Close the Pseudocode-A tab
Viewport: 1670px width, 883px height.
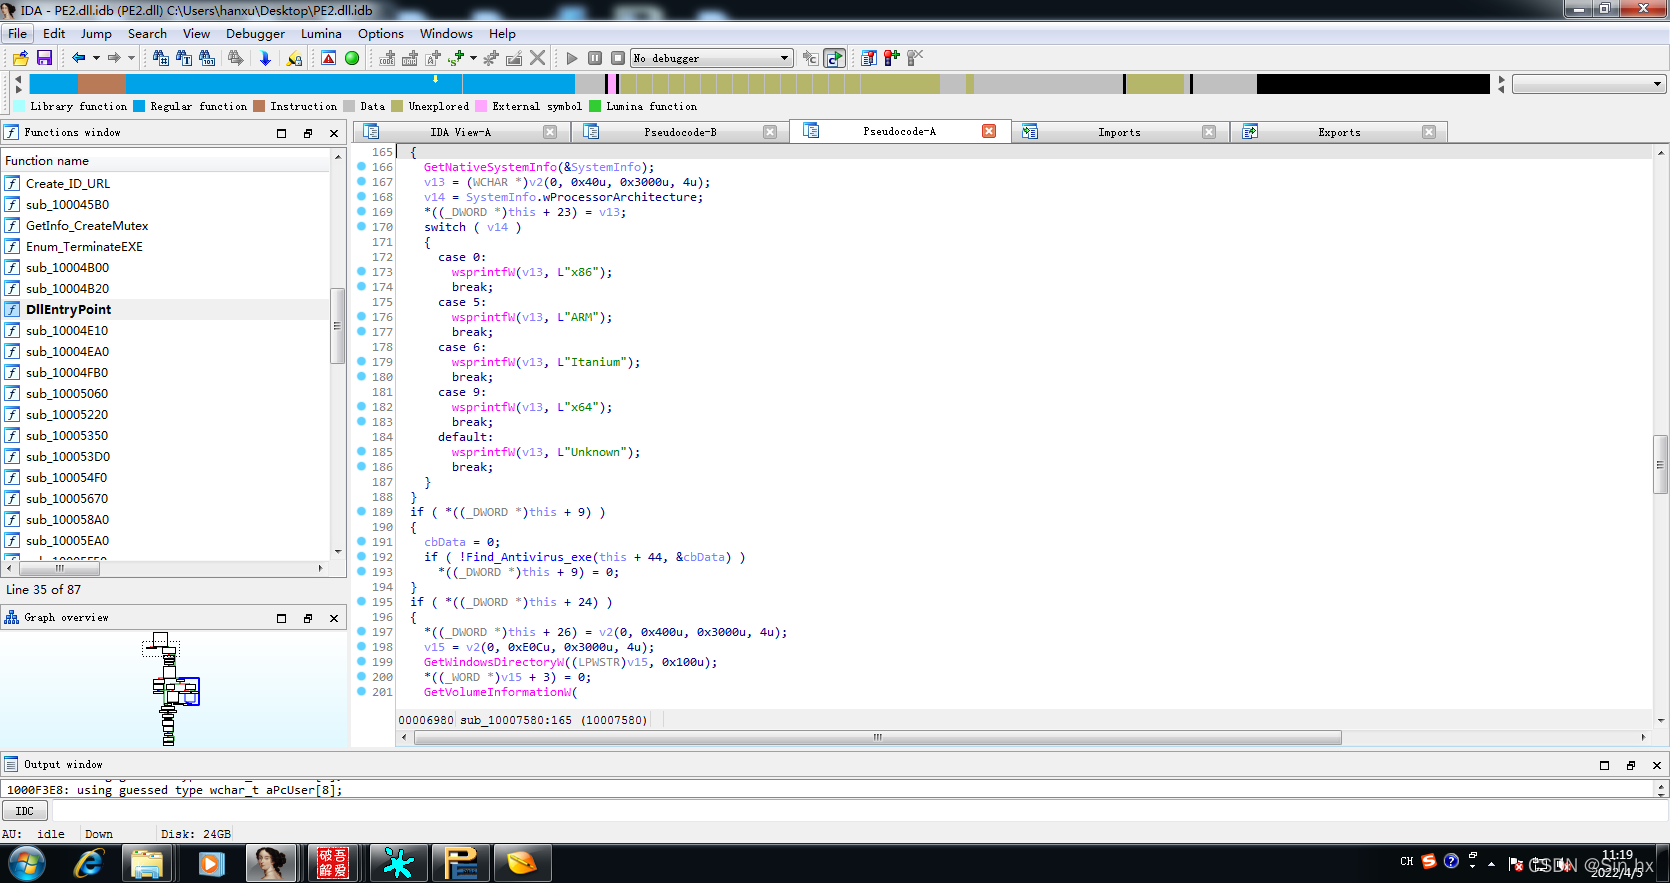click(989, 131)
